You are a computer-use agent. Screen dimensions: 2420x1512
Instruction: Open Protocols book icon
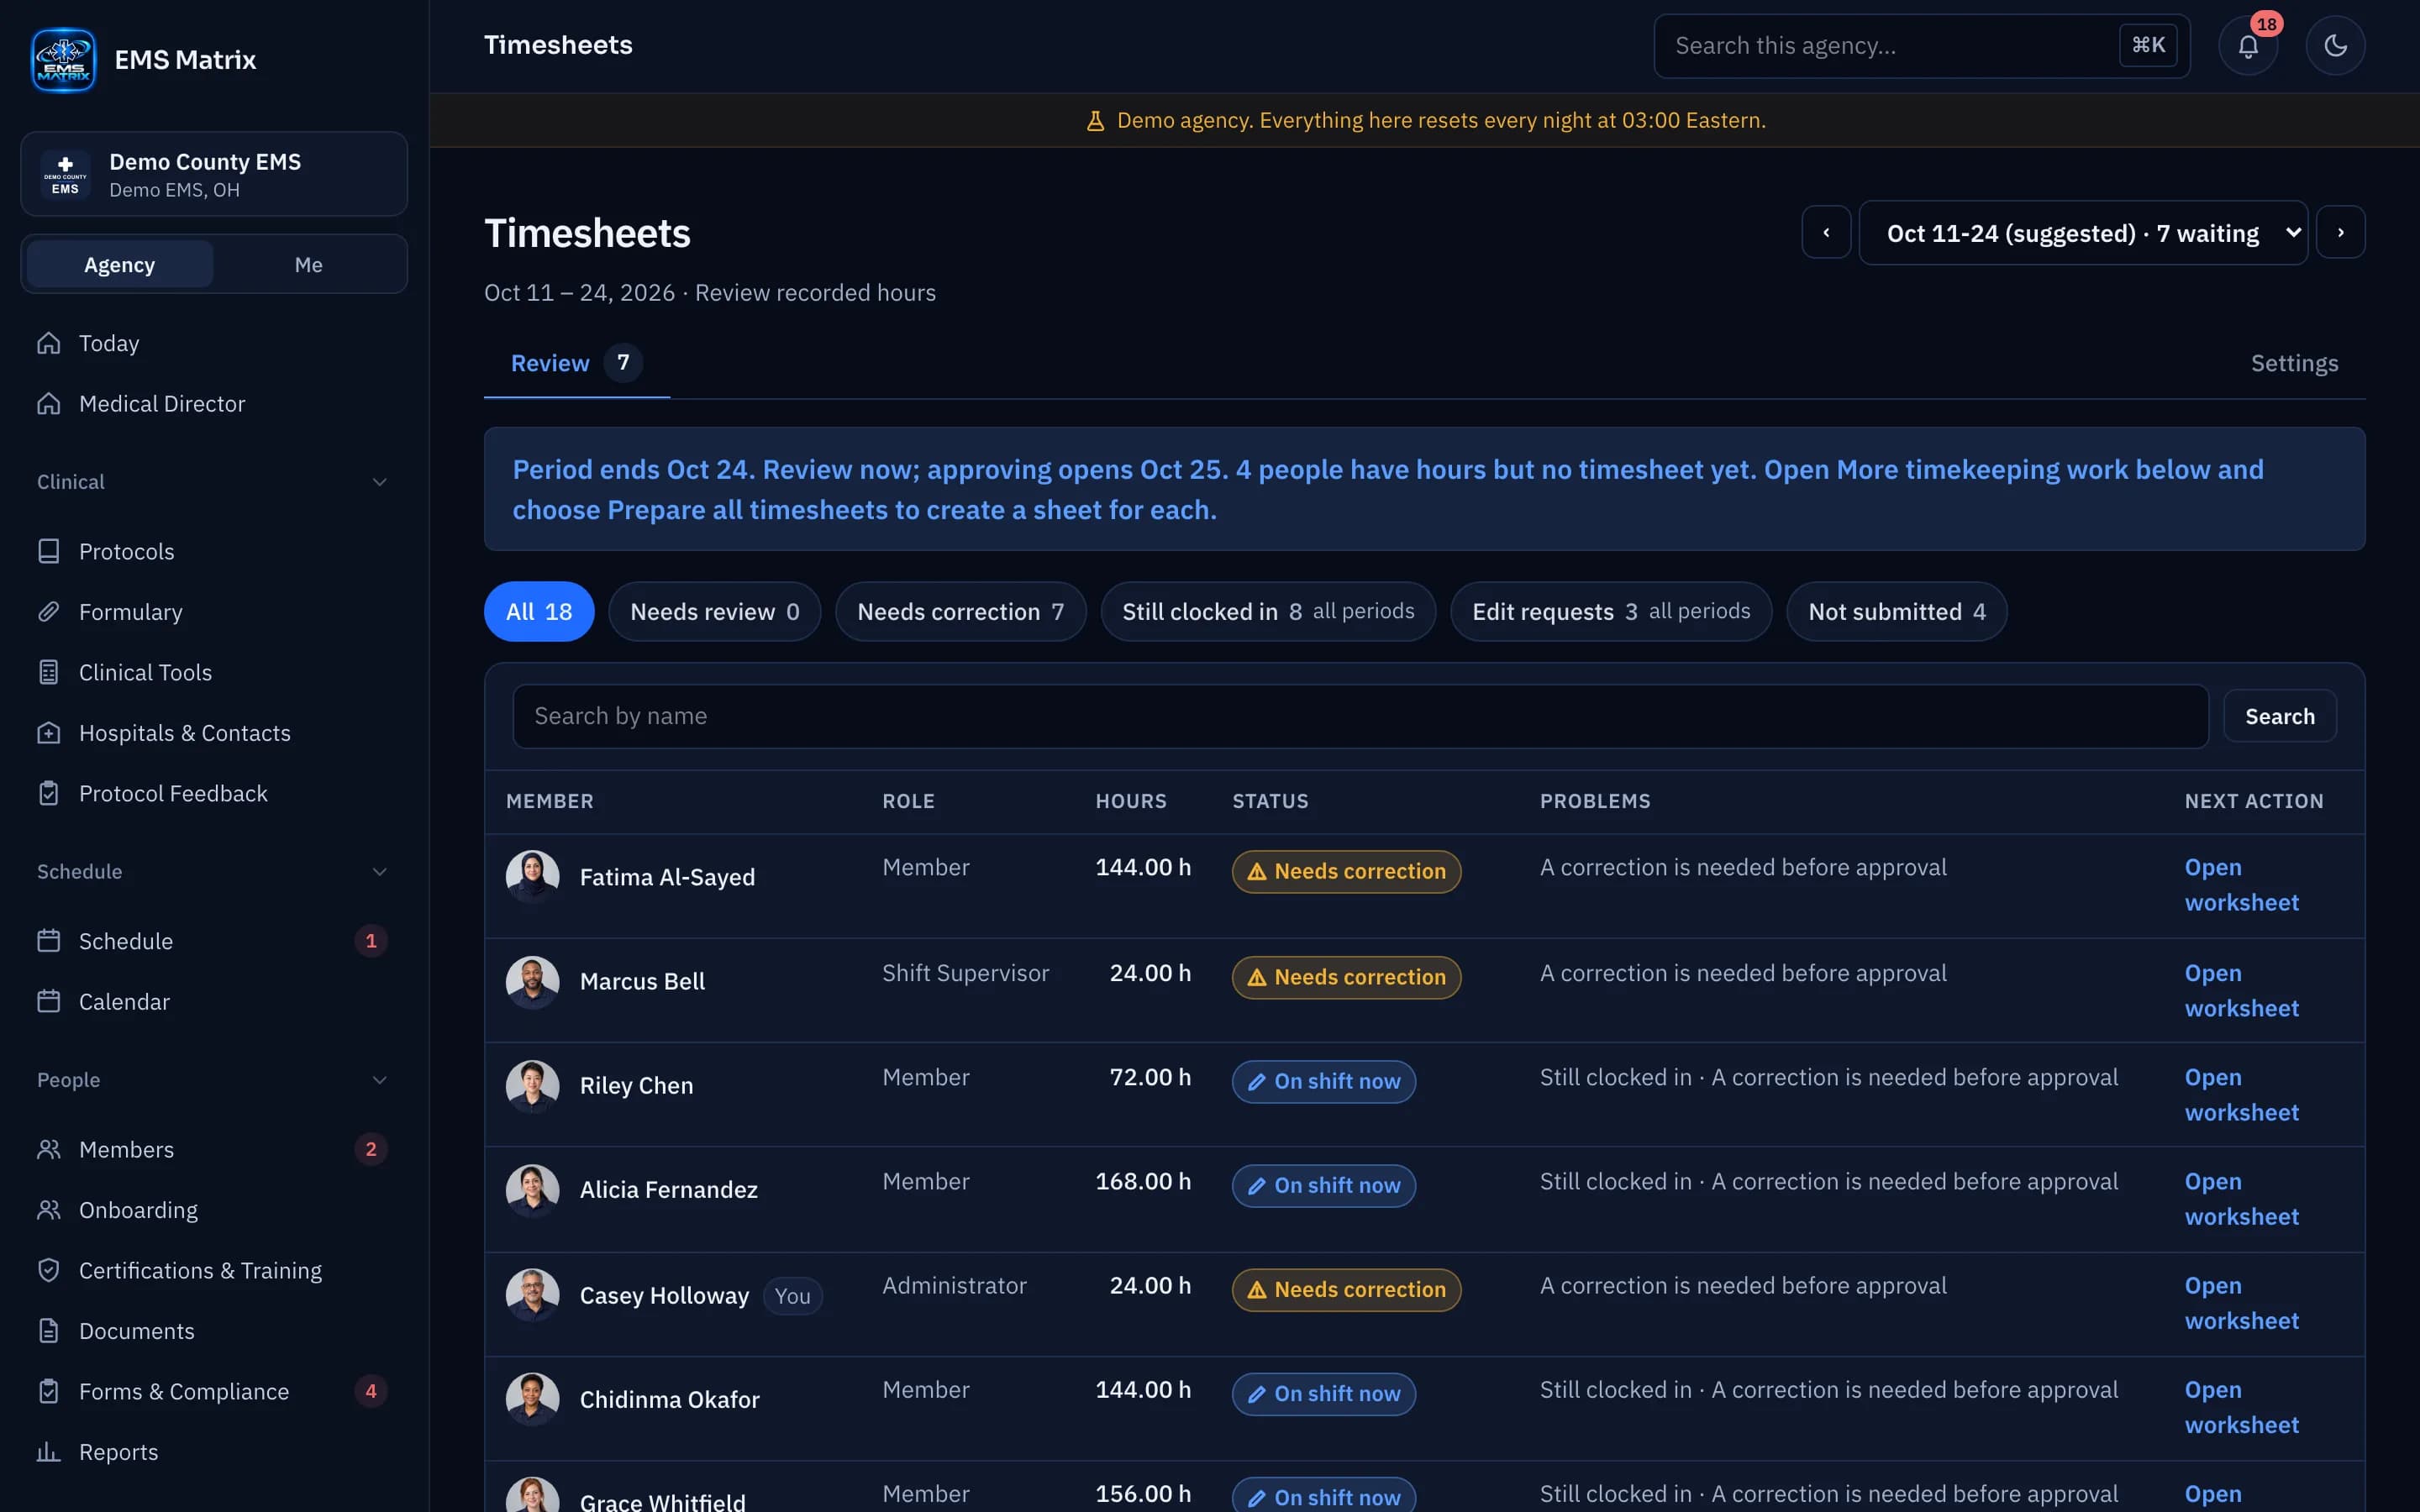(x=49, y=551)
